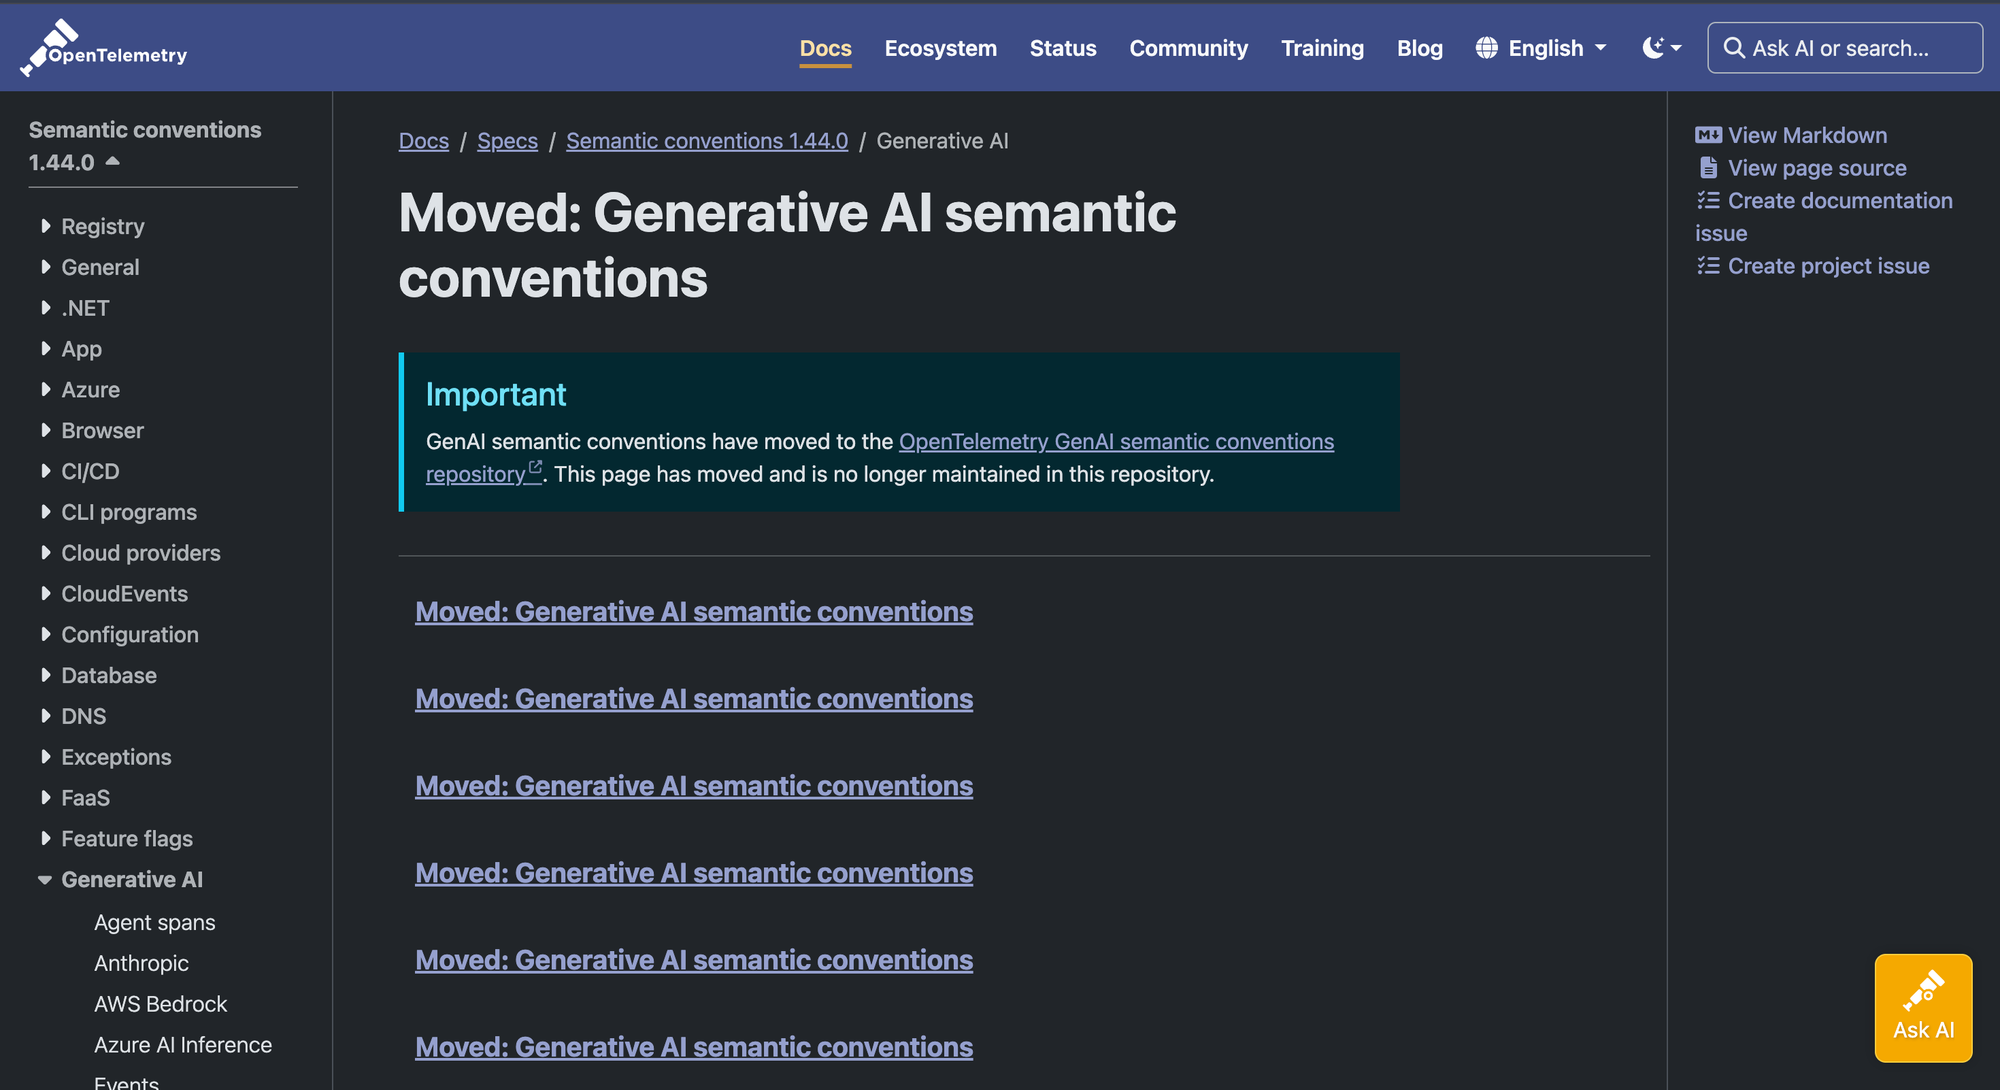This screenshot has width=2000, height=1090.
Task: Open Semantic conventions 1.44.0 breadcrumb link
Action: click(707, 141)
